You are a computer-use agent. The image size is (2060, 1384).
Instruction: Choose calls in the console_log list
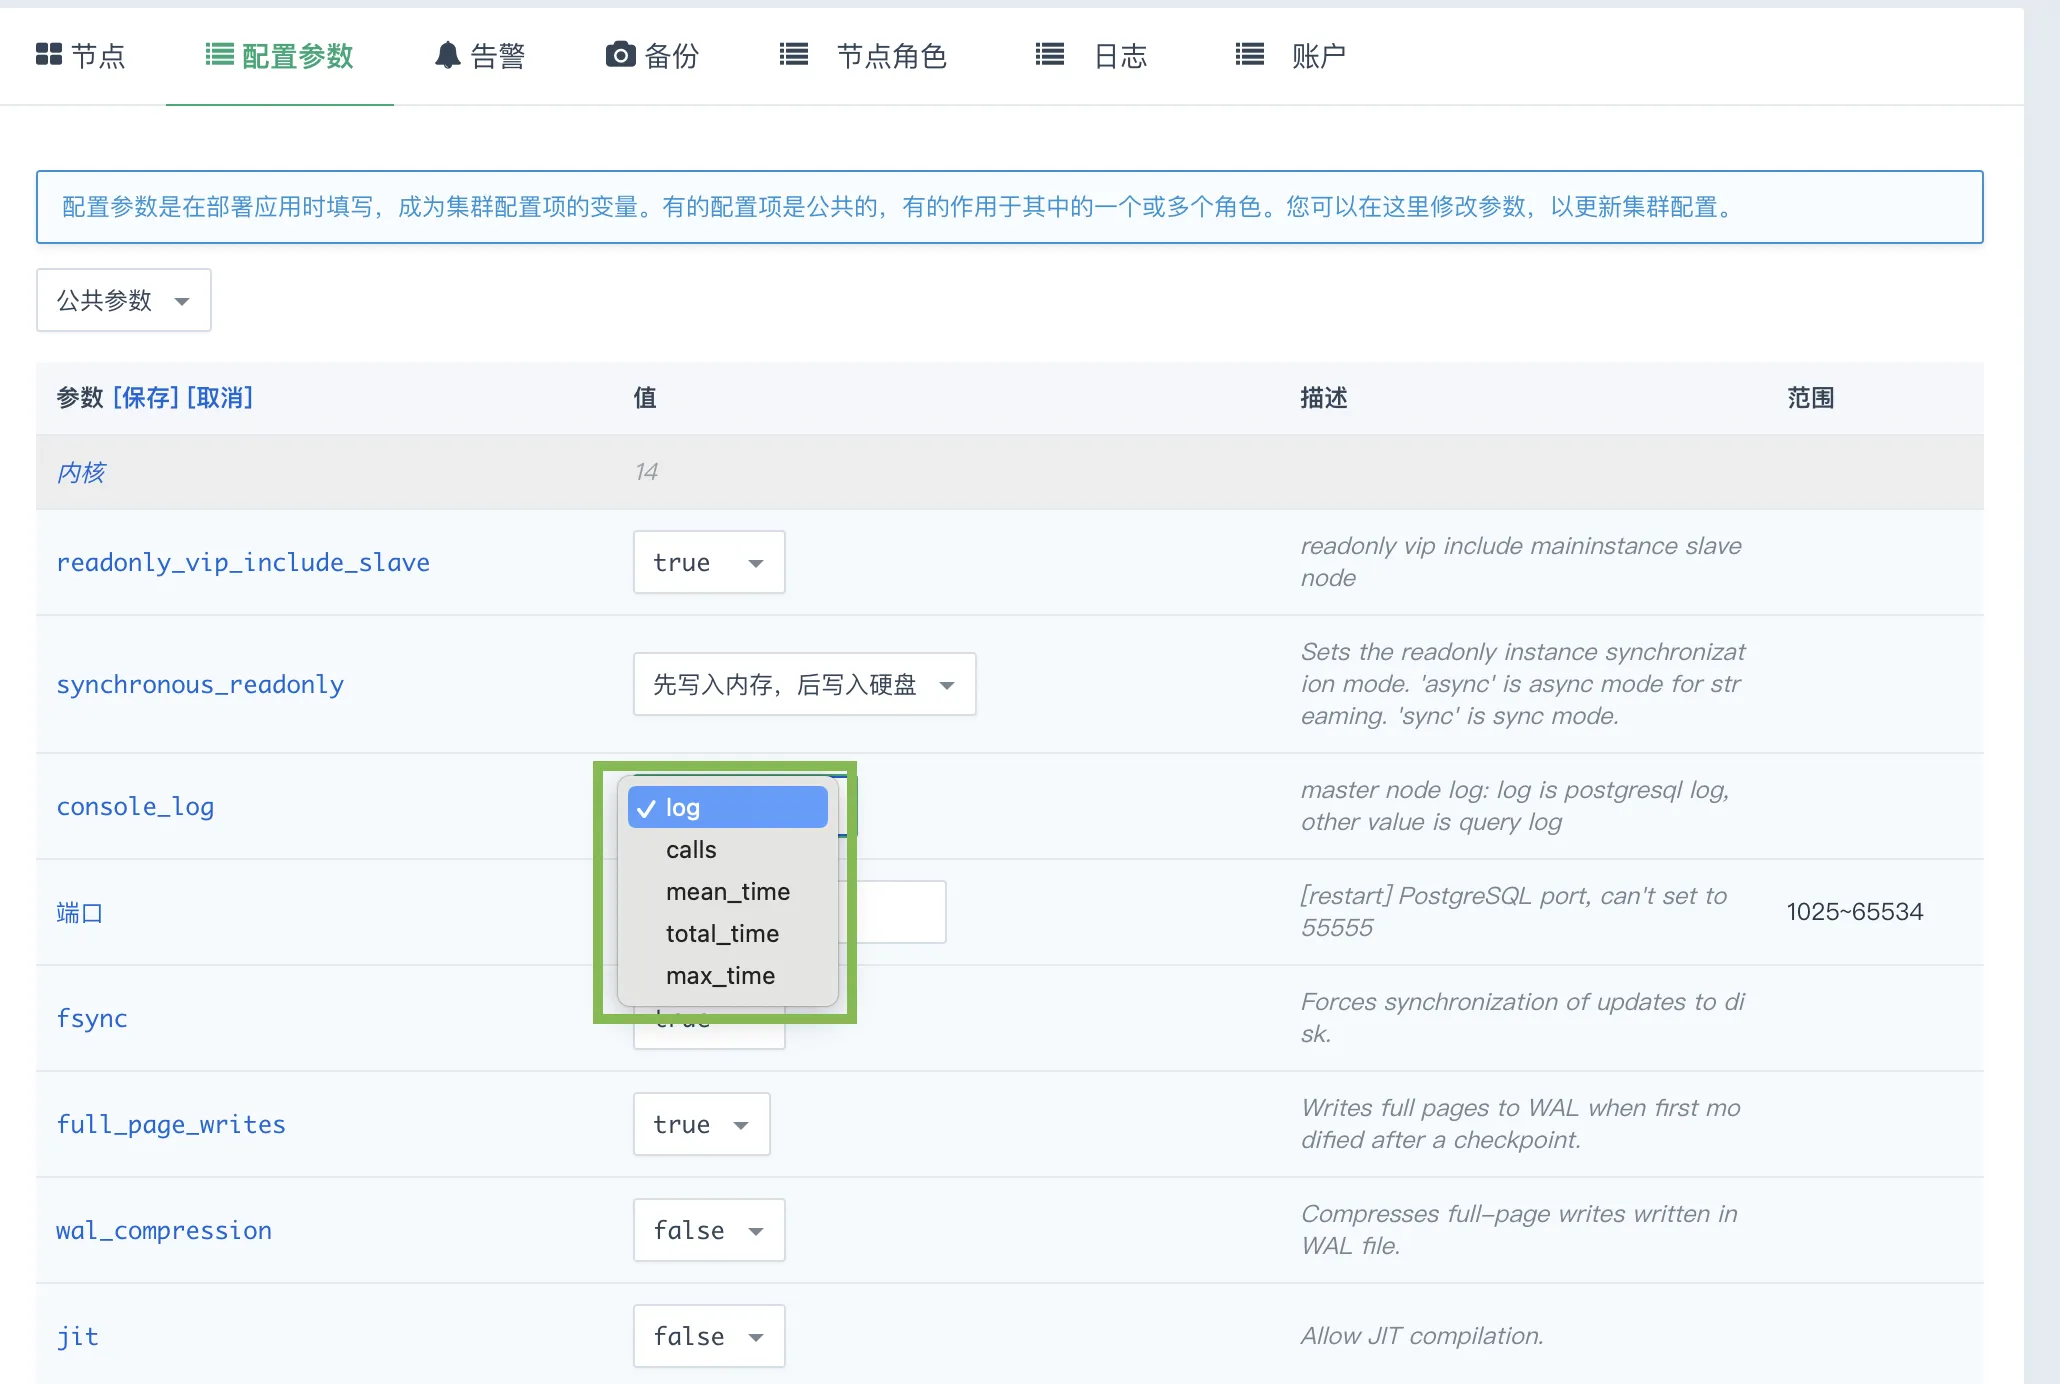[728, 849]
